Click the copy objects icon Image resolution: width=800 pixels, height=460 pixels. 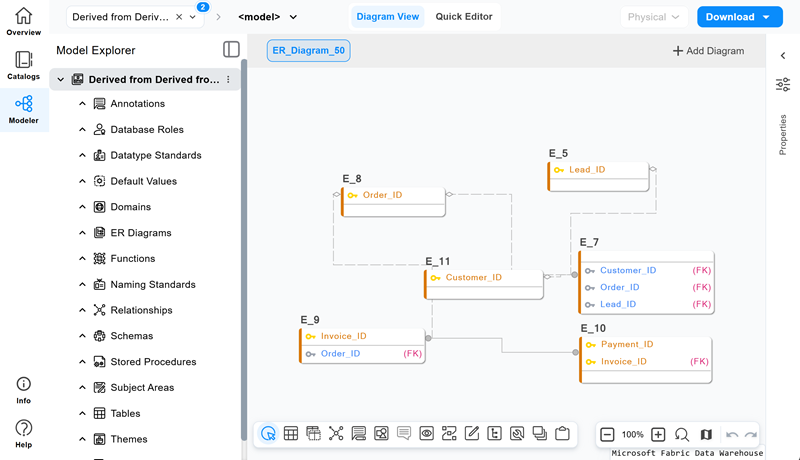tap(539, 433)
